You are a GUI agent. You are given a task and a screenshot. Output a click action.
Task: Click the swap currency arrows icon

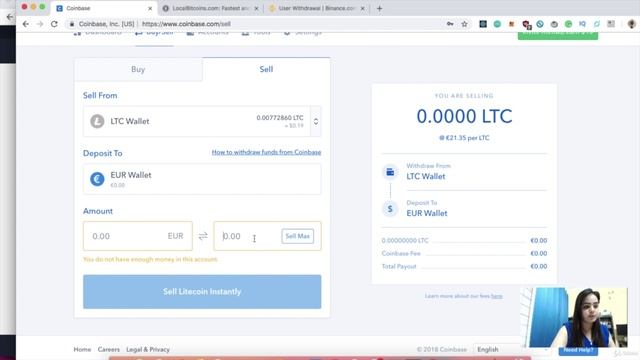pos(203,236)
